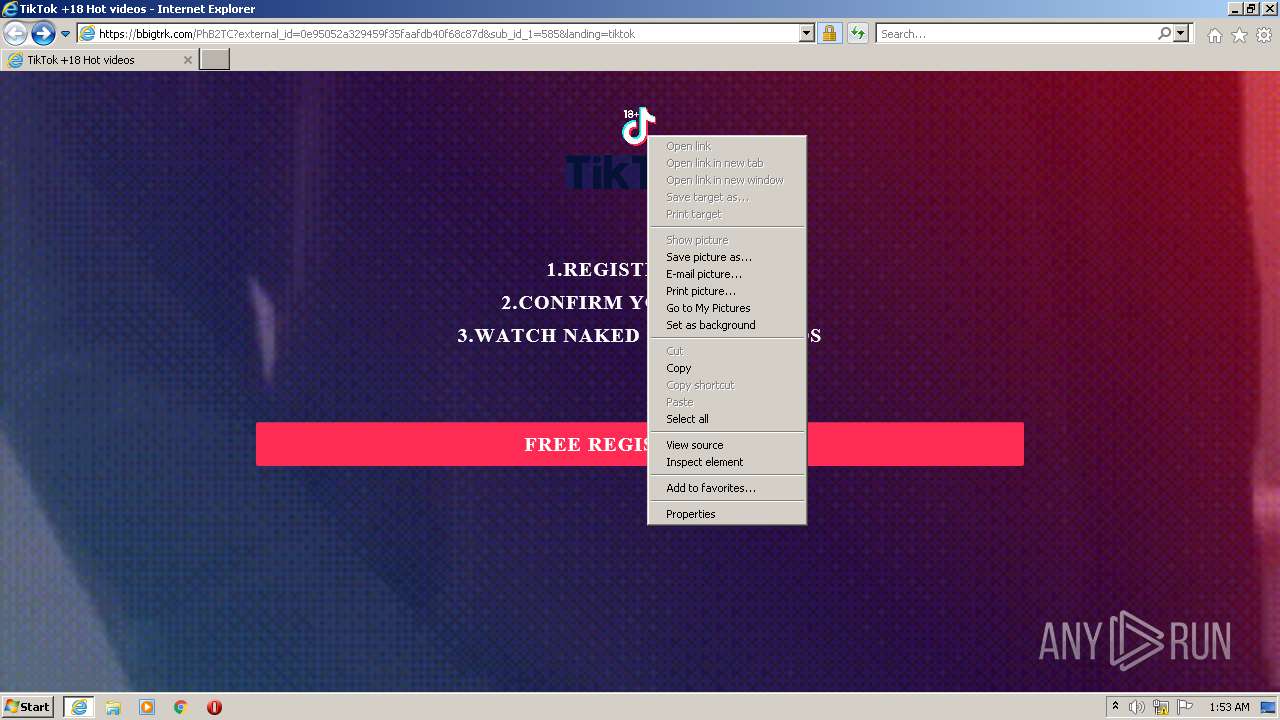The width and height of the screenshot is (1280, 720).
Task: Open the recent pages dropdown arrow
Action: tap(66, 34)
